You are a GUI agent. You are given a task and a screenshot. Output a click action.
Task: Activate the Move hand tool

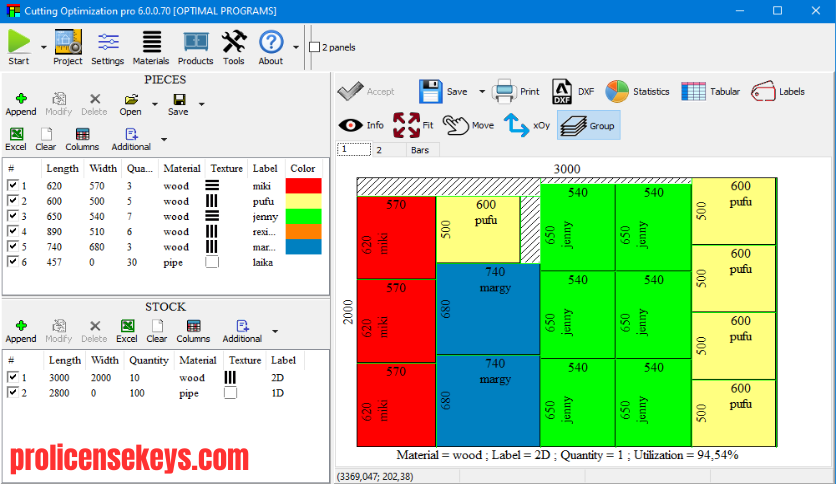(469, 125)
